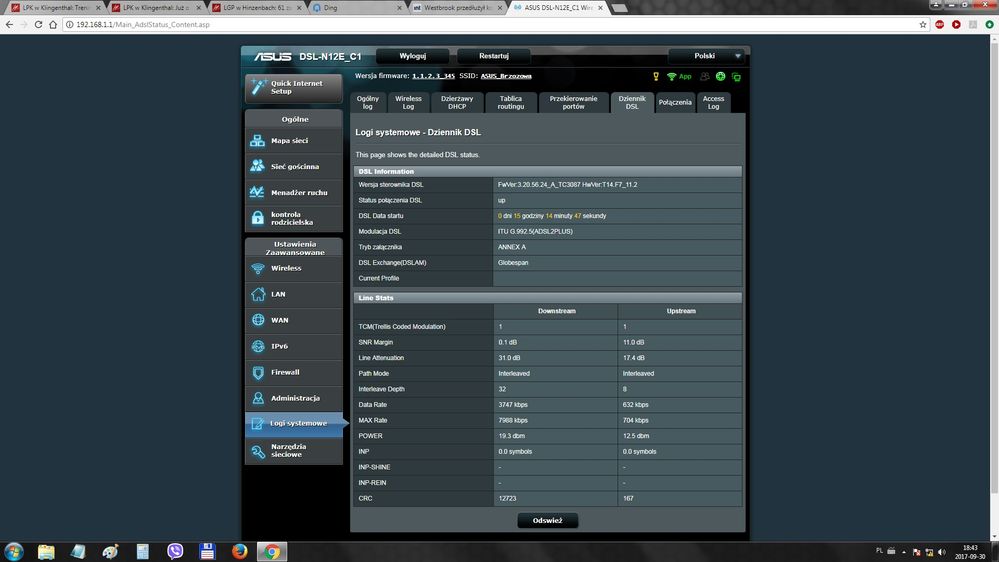Launch Firefox from the Windows taskbar

pos(239,550)
